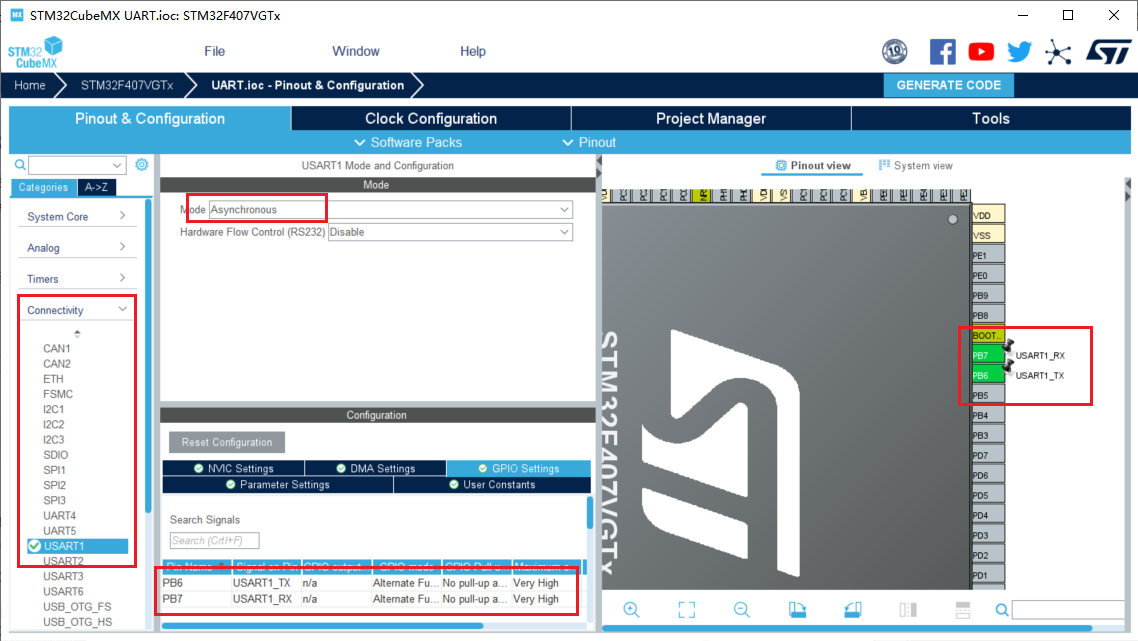The image size is (1138, 641).
Task: Select SPI1 in Connectivity list
Action: coord(54,470)
